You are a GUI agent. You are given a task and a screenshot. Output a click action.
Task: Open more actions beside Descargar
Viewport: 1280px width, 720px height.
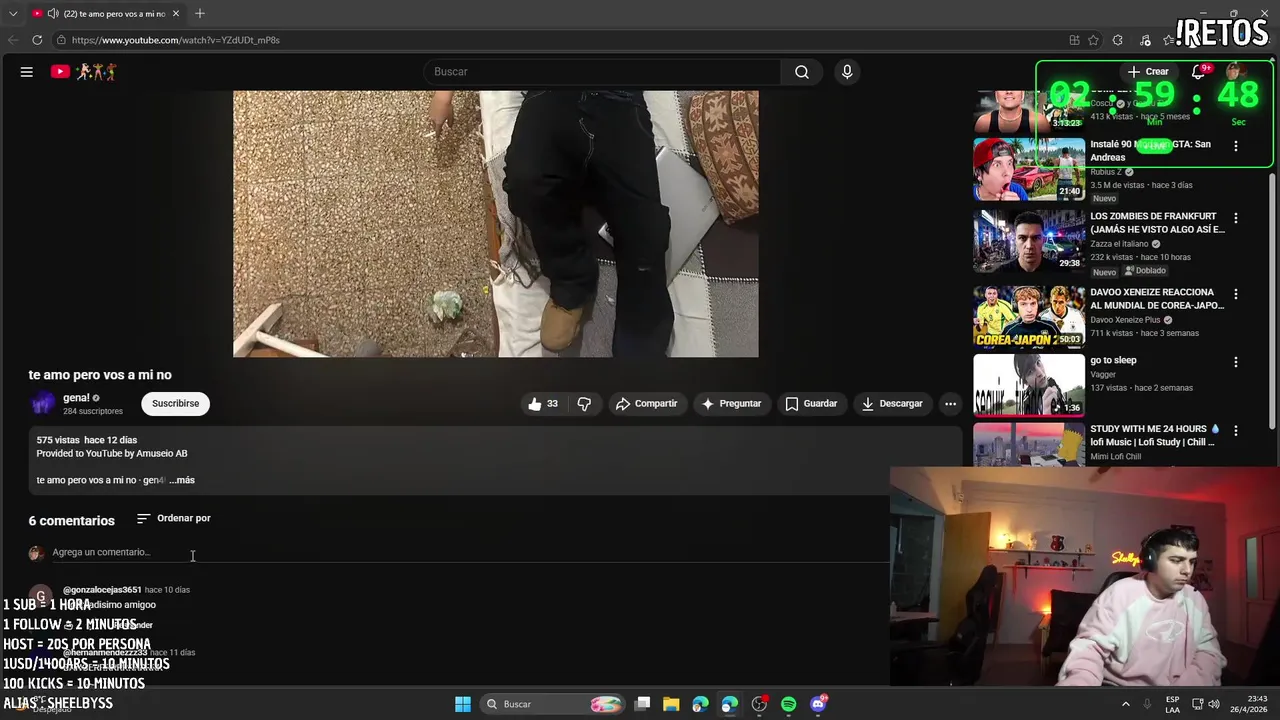click(x=950, y=404)
